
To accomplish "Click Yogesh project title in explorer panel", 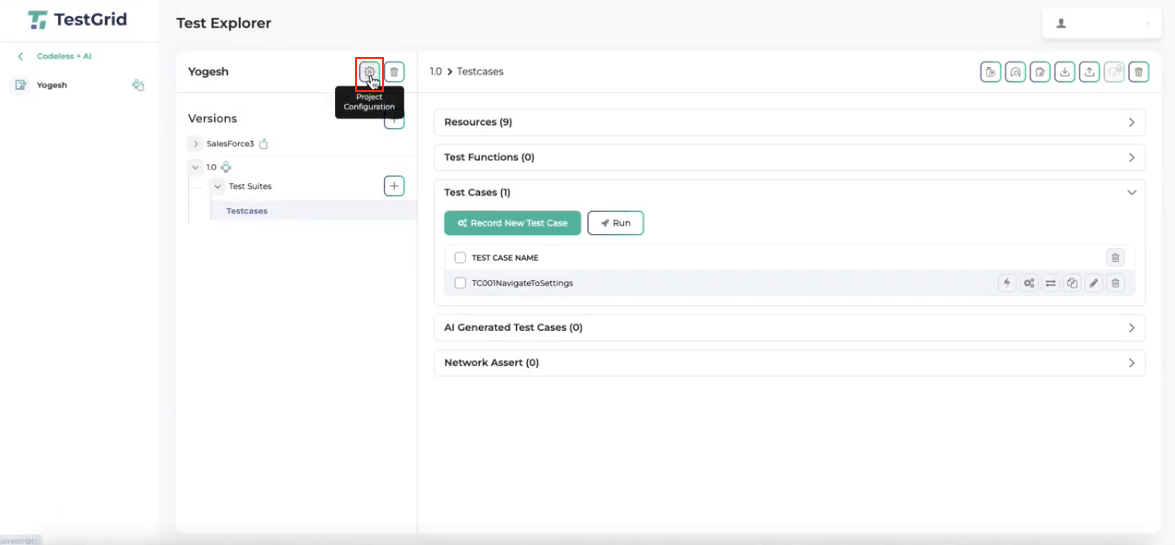I will [208, 72].
